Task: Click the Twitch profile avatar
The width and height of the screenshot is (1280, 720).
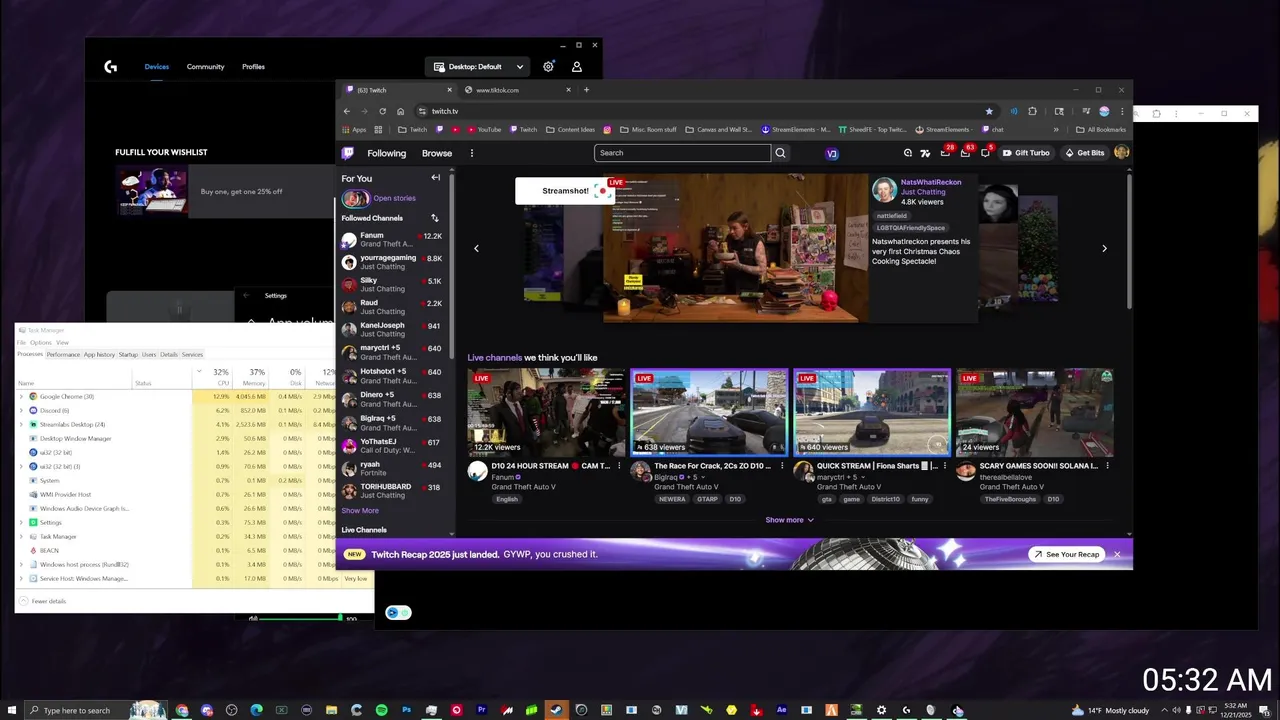Action: pos(1122,153)
